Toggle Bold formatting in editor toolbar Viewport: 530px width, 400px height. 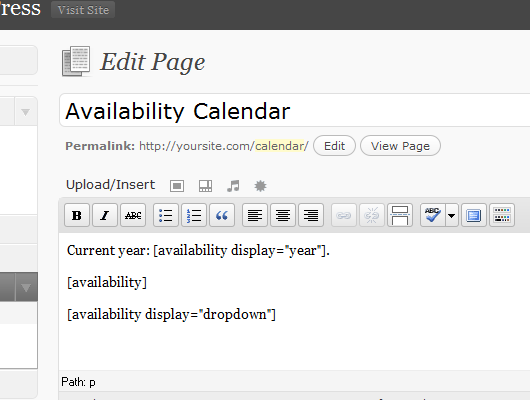(77, 215)
